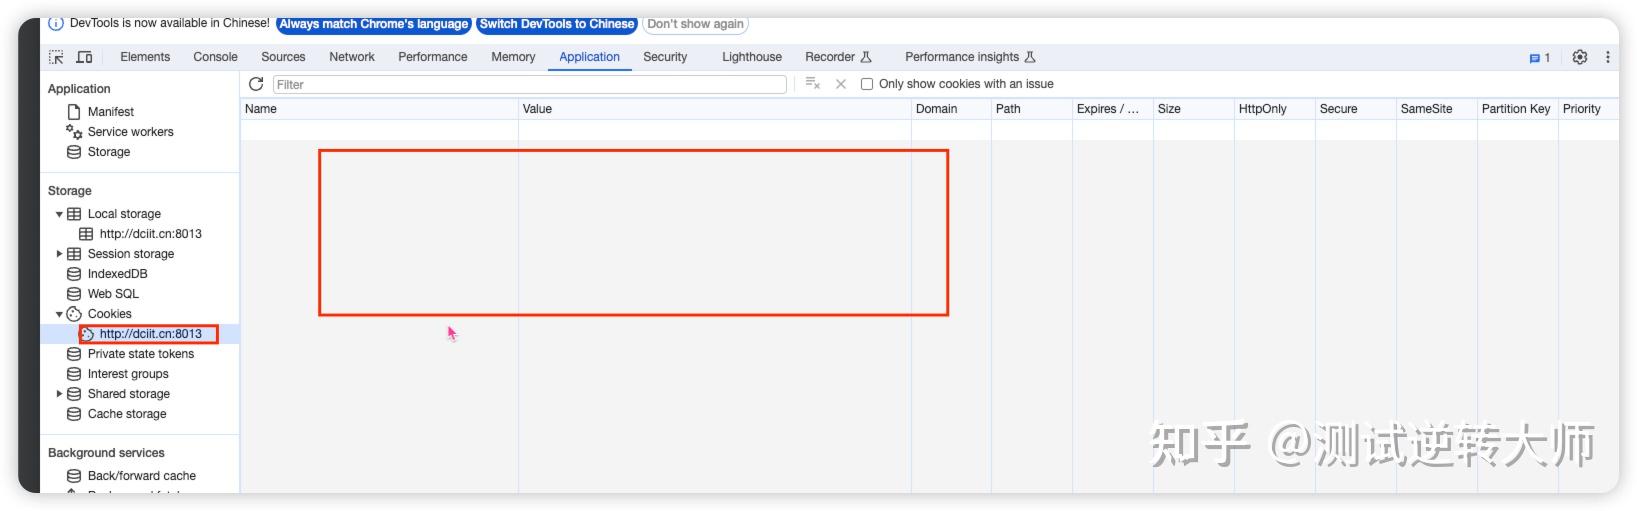Open DevTools settings gear

(1580, 57)
